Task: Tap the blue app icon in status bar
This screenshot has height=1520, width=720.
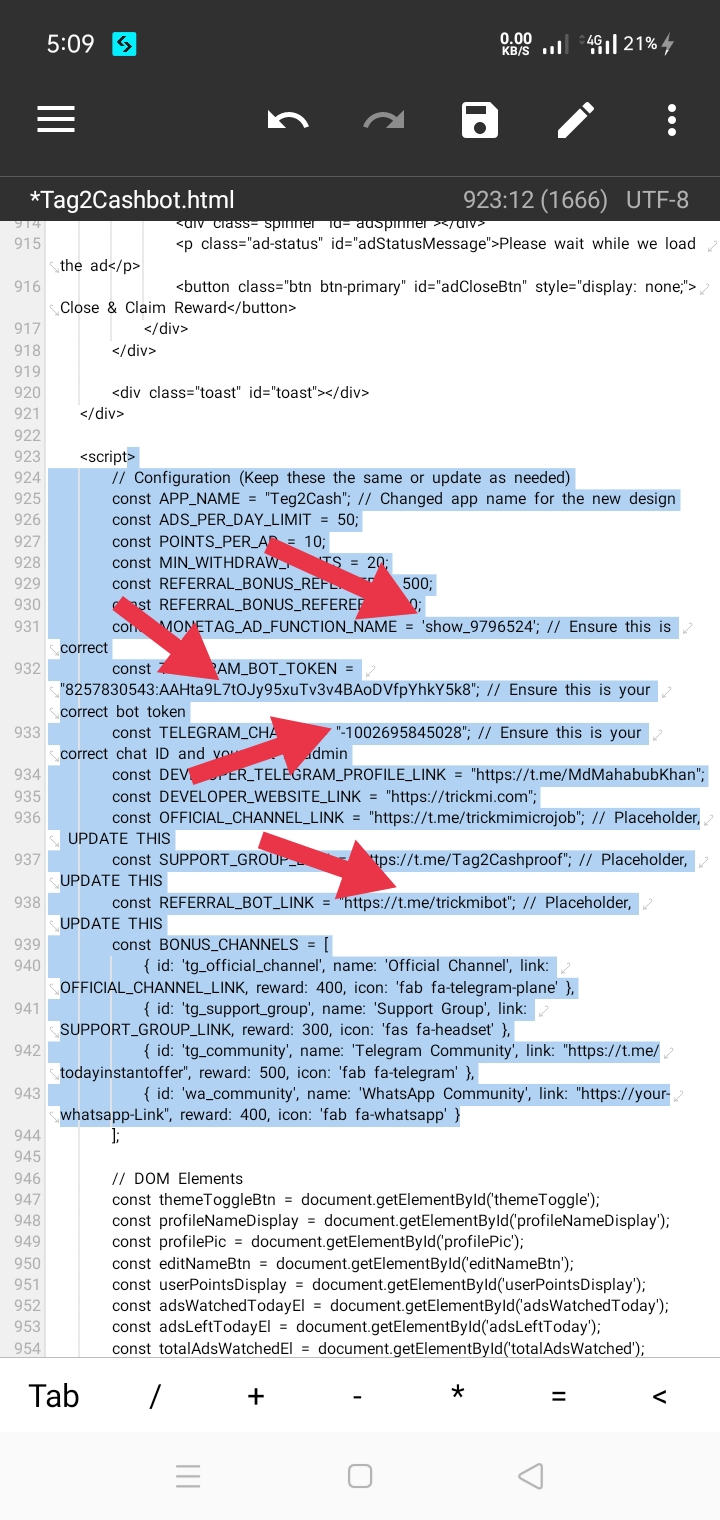Action: point(124,44)
